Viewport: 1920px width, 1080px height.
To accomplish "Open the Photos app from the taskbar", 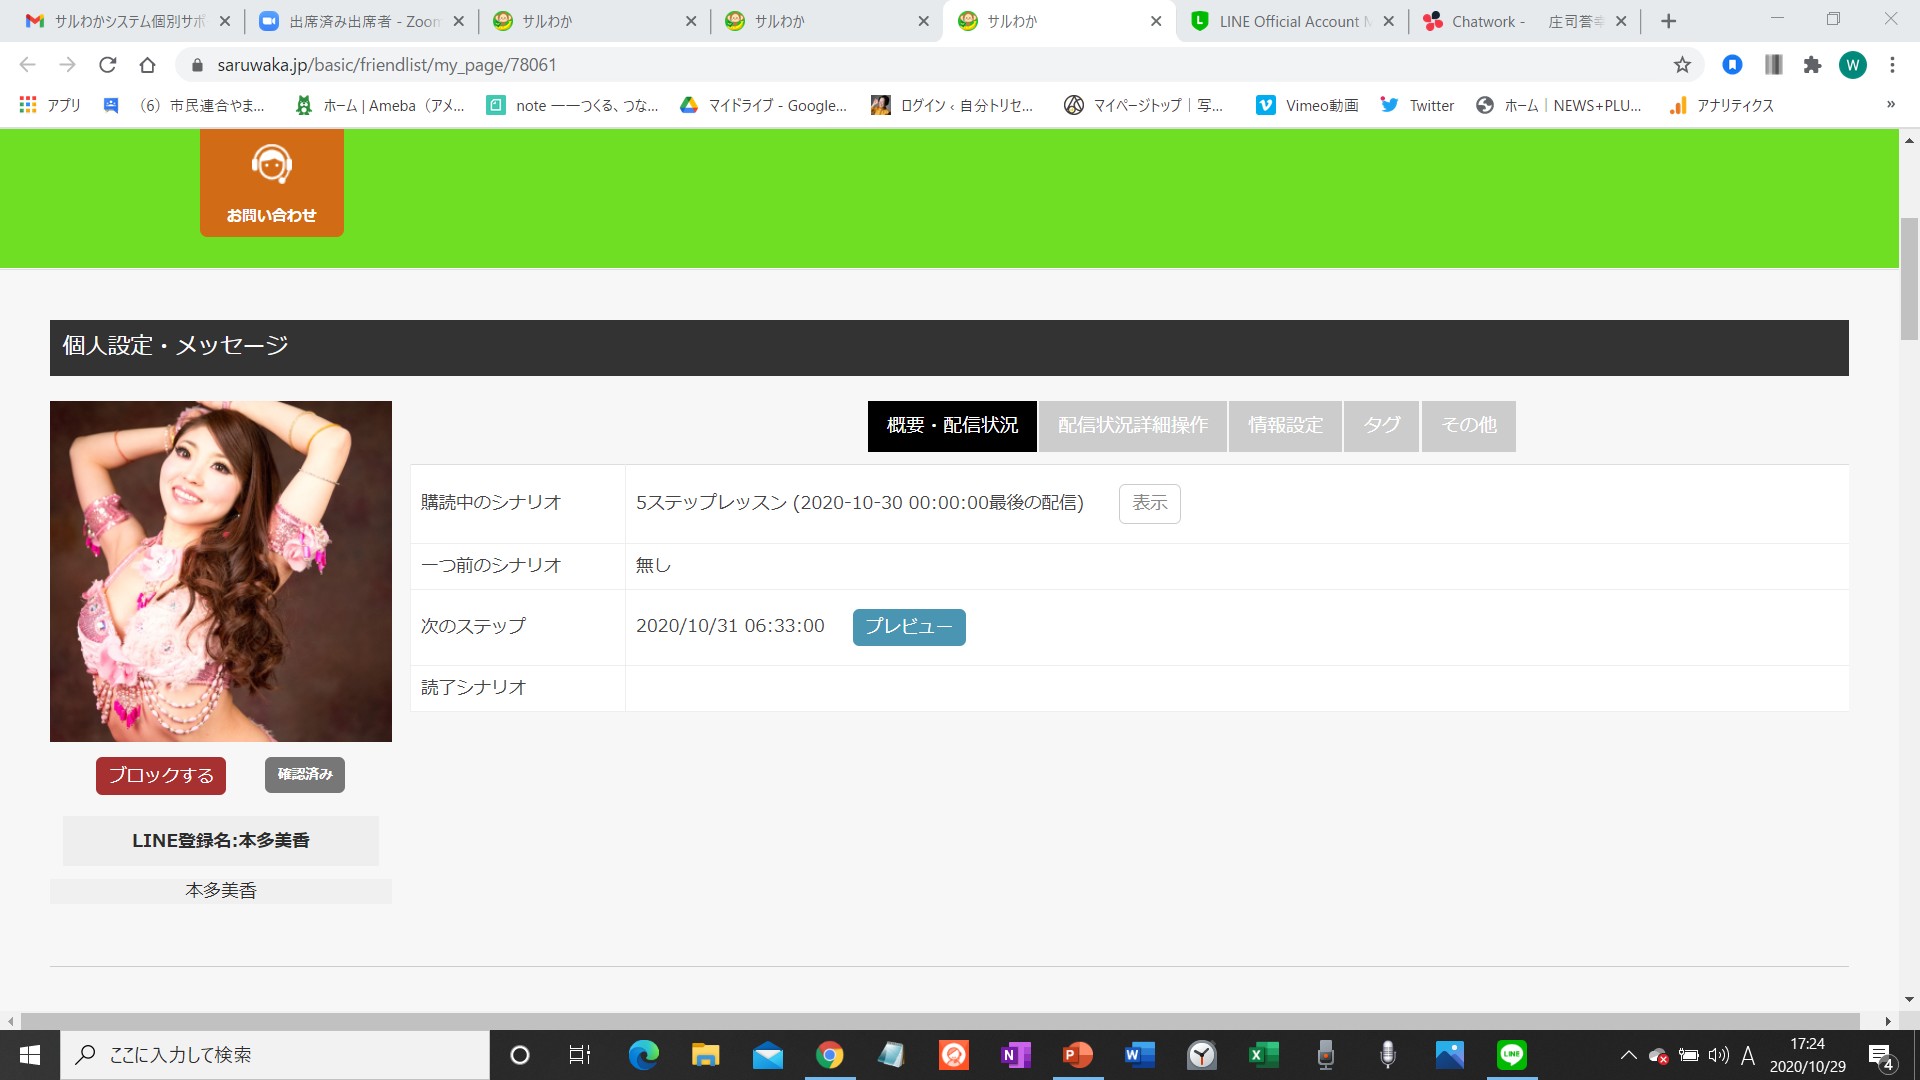I will (x=1449, y=1055).
